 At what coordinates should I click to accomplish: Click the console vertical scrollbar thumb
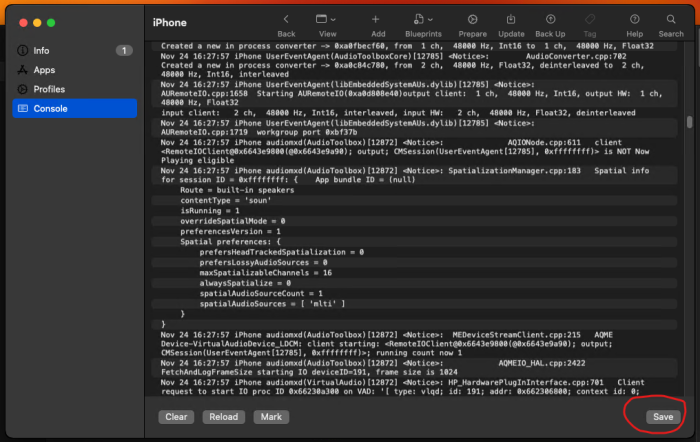click(x=690, y=122)
